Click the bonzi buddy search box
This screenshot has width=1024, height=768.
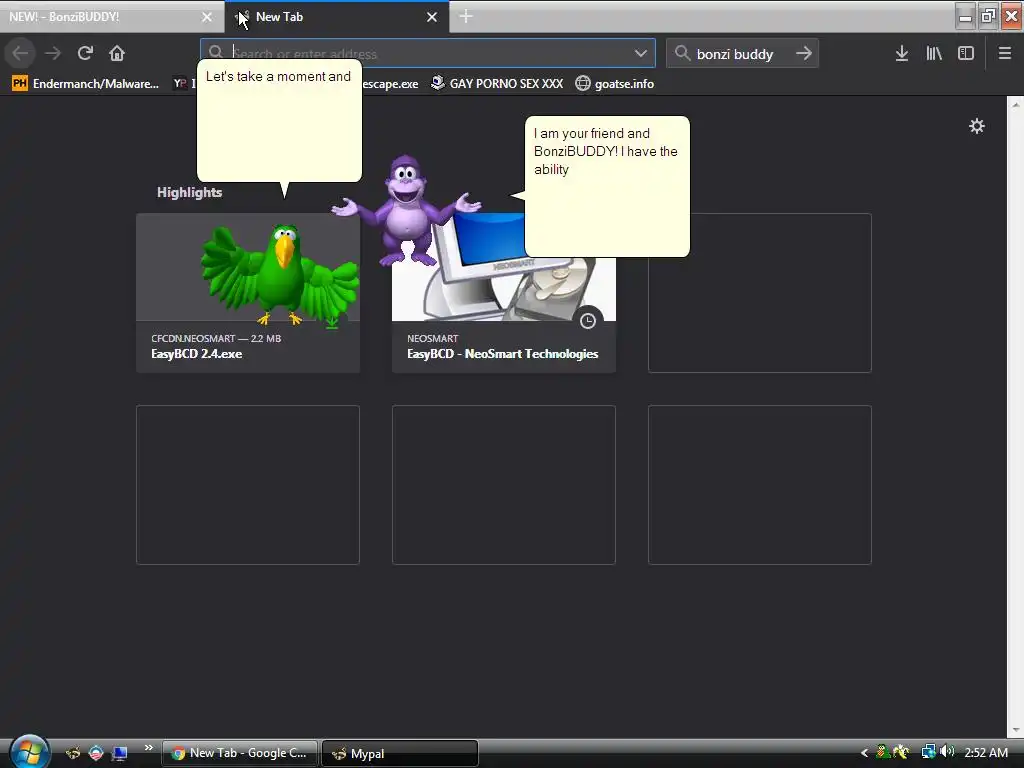742,53
